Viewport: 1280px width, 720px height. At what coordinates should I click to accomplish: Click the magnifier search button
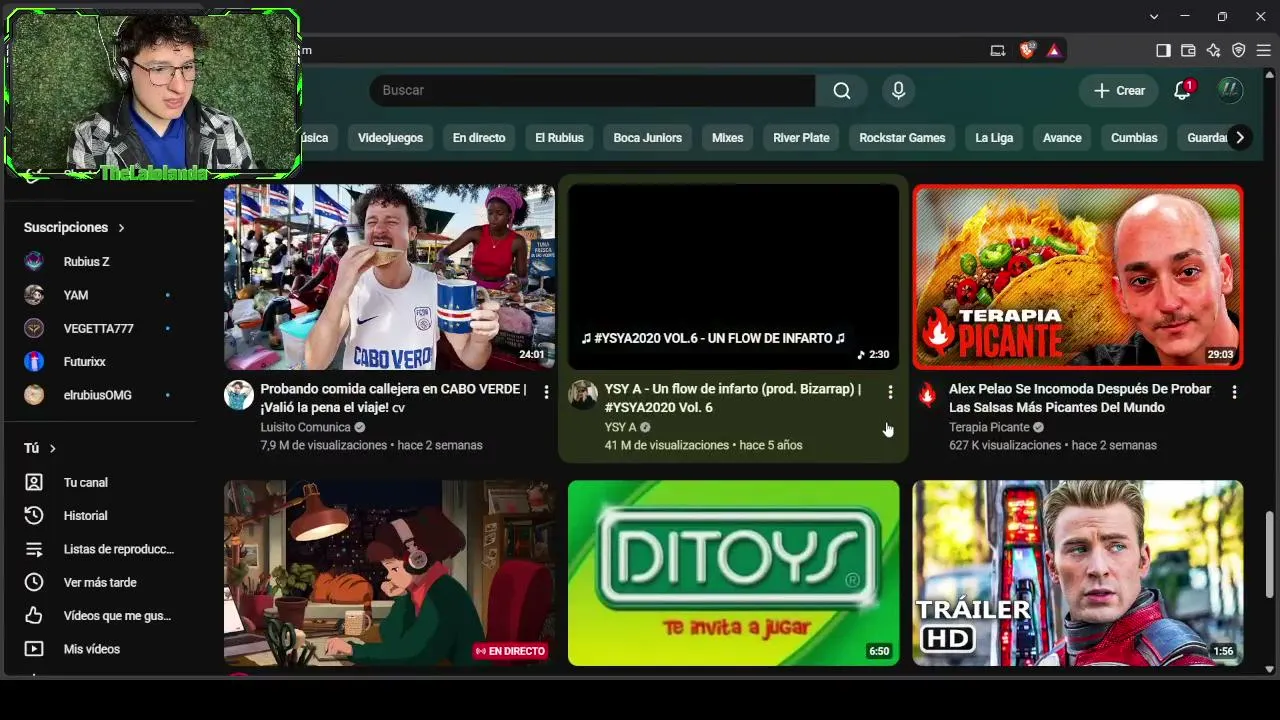[x=842, y=90]
